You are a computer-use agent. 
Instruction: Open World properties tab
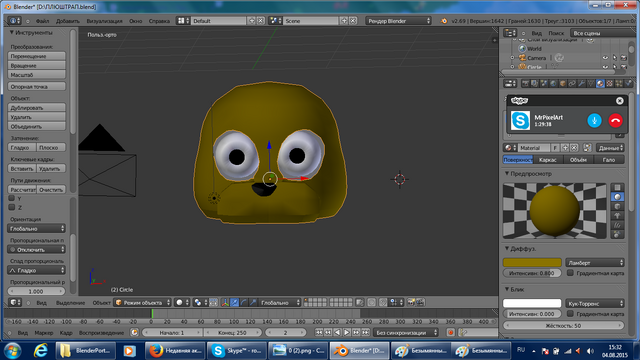pos(553,84)
